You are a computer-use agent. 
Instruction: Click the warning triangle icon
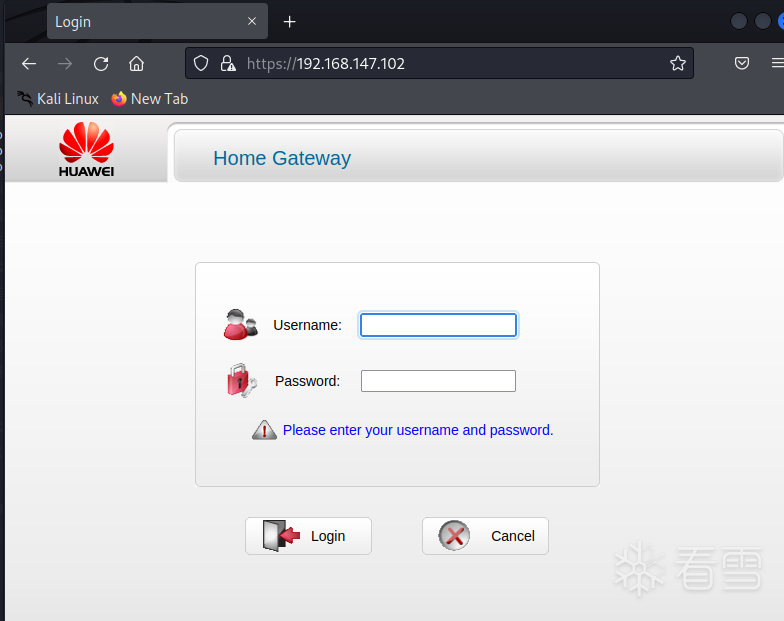point(264,430)
